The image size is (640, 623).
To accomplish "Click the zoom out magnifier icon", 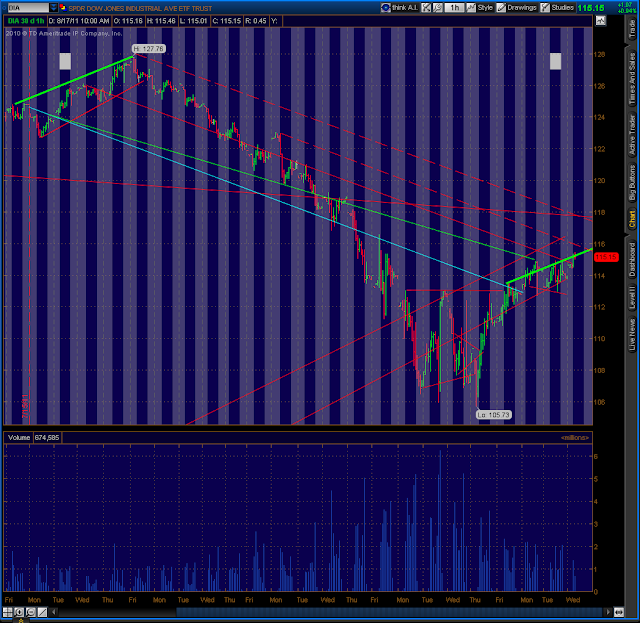I will [x=31, y=612].
